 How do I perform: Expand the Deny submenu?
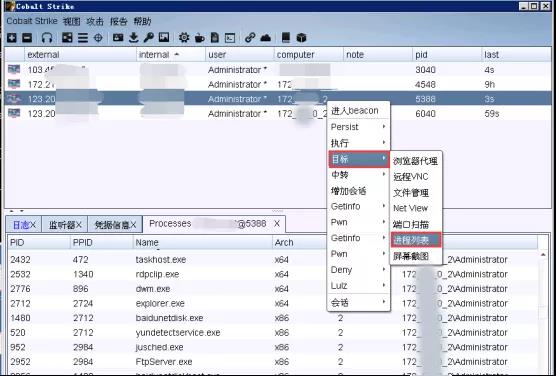point(358,270)
